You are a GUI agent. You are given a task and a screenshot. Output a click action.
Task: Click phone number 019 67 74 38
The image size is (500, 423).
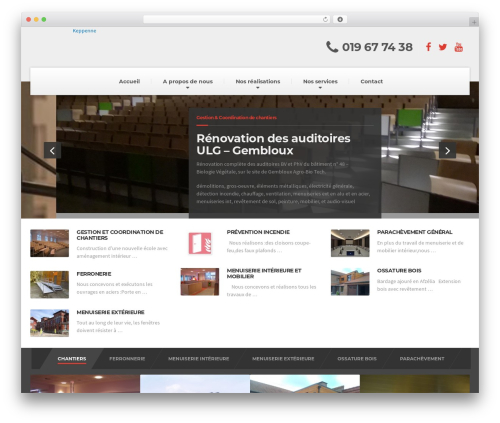(x=377, y=47)
